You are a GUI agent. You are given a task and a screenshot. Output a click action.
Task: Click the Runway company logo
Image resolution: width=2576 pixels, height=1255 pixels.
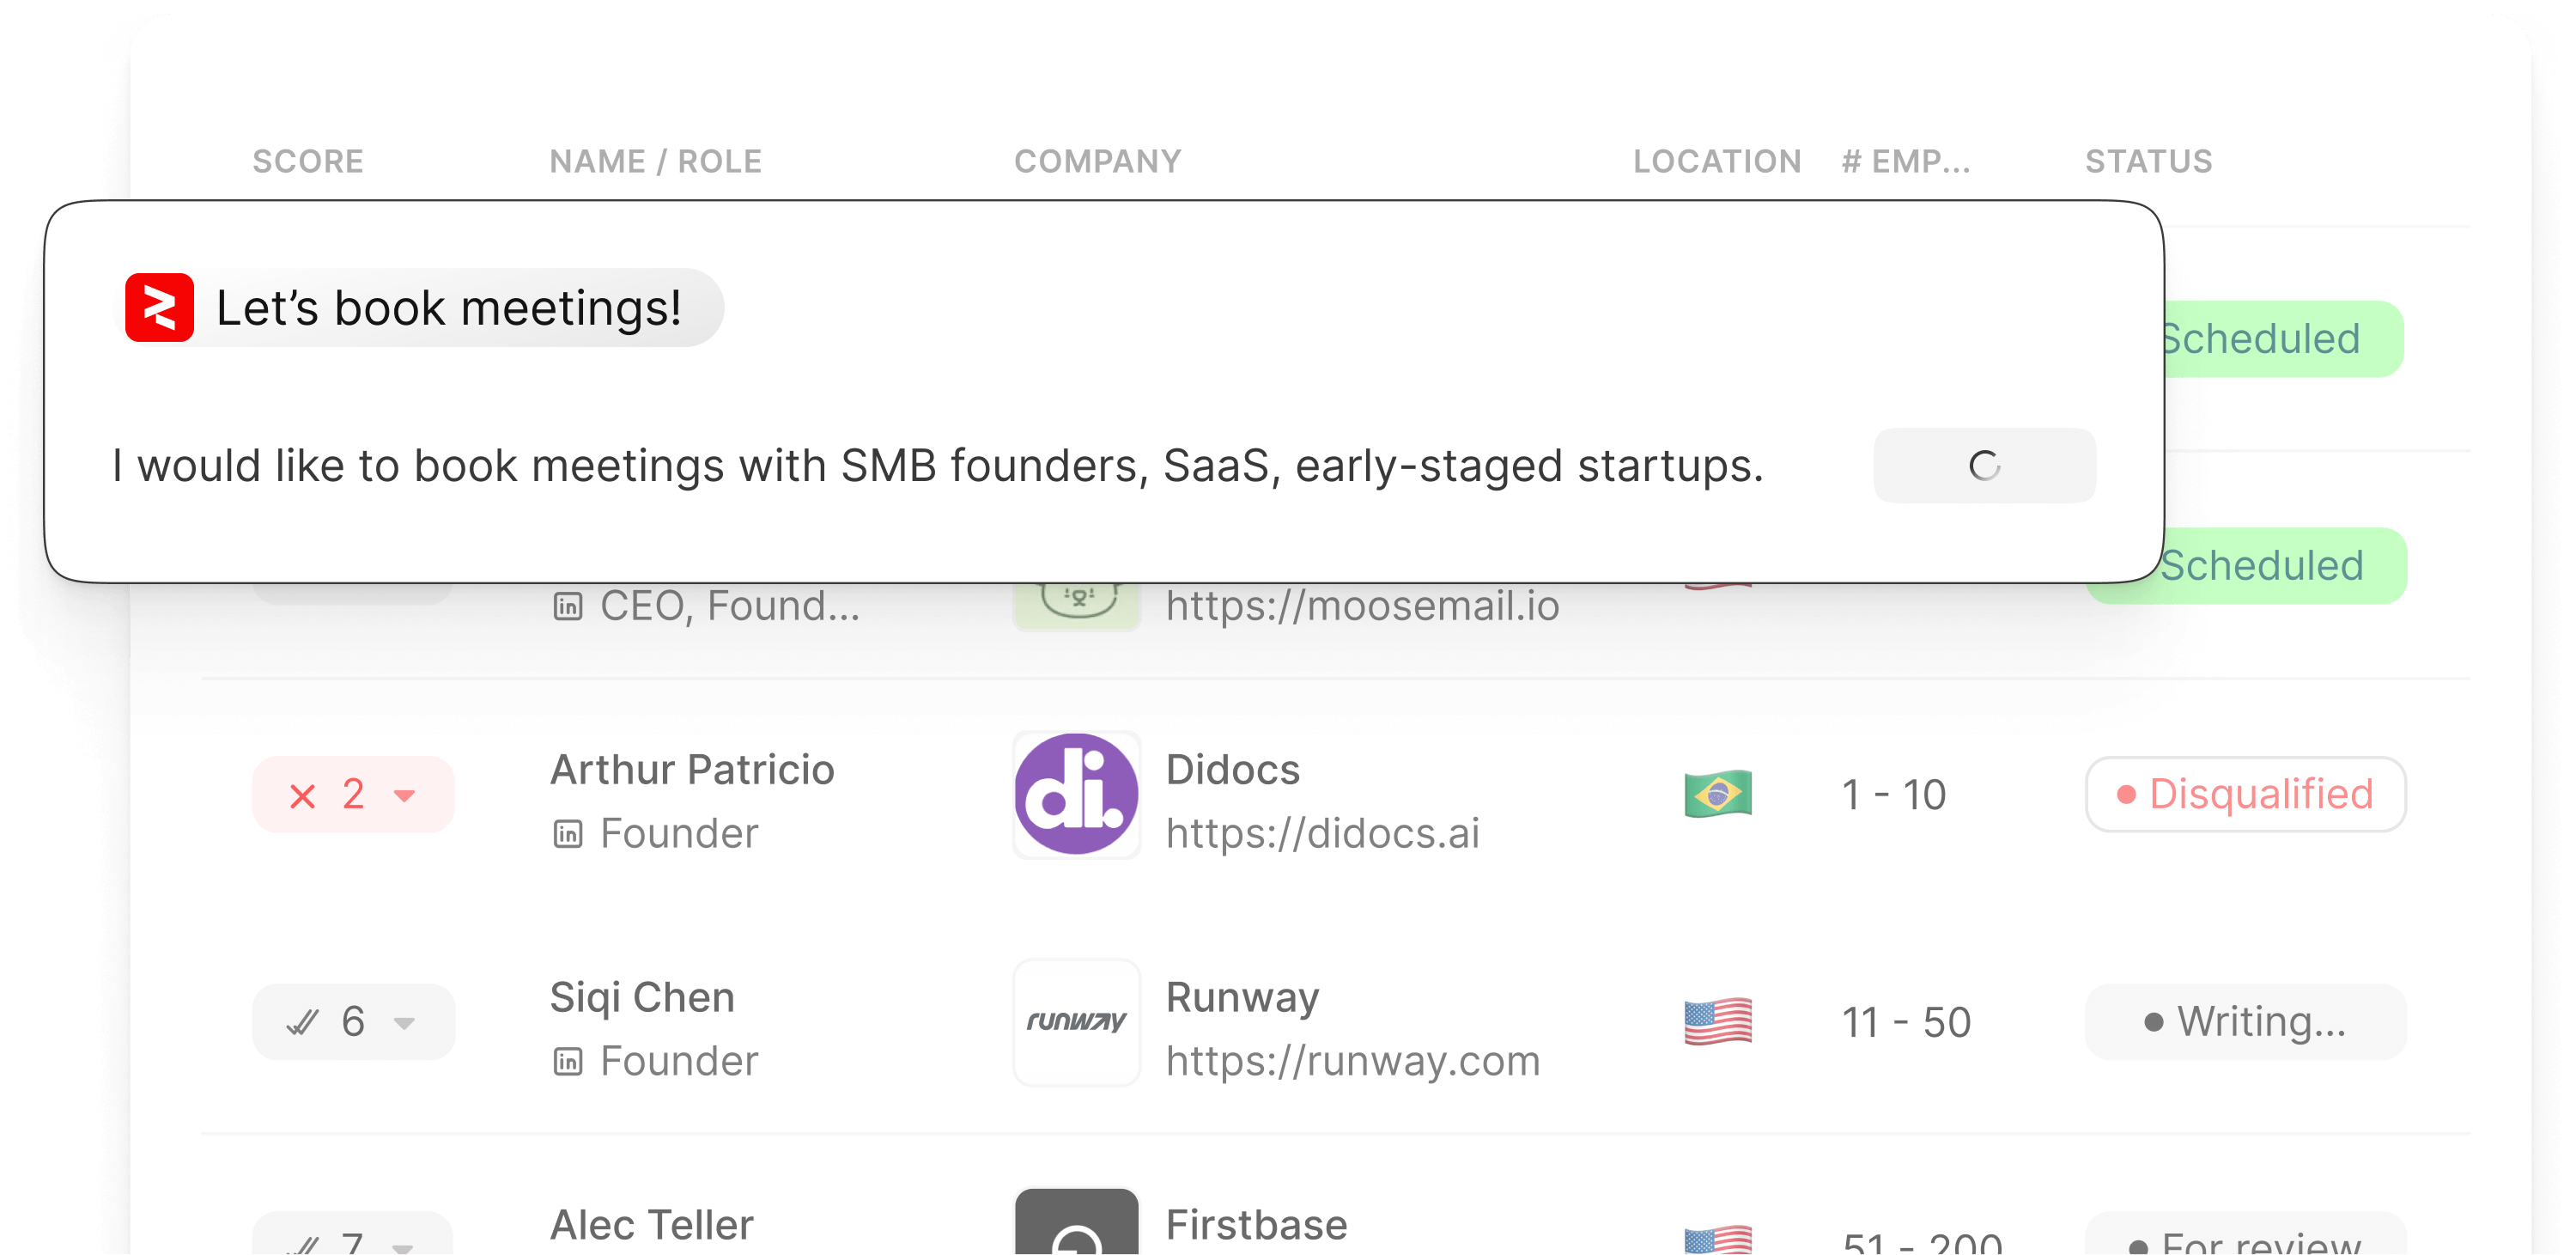[x=1076, y=1021]
